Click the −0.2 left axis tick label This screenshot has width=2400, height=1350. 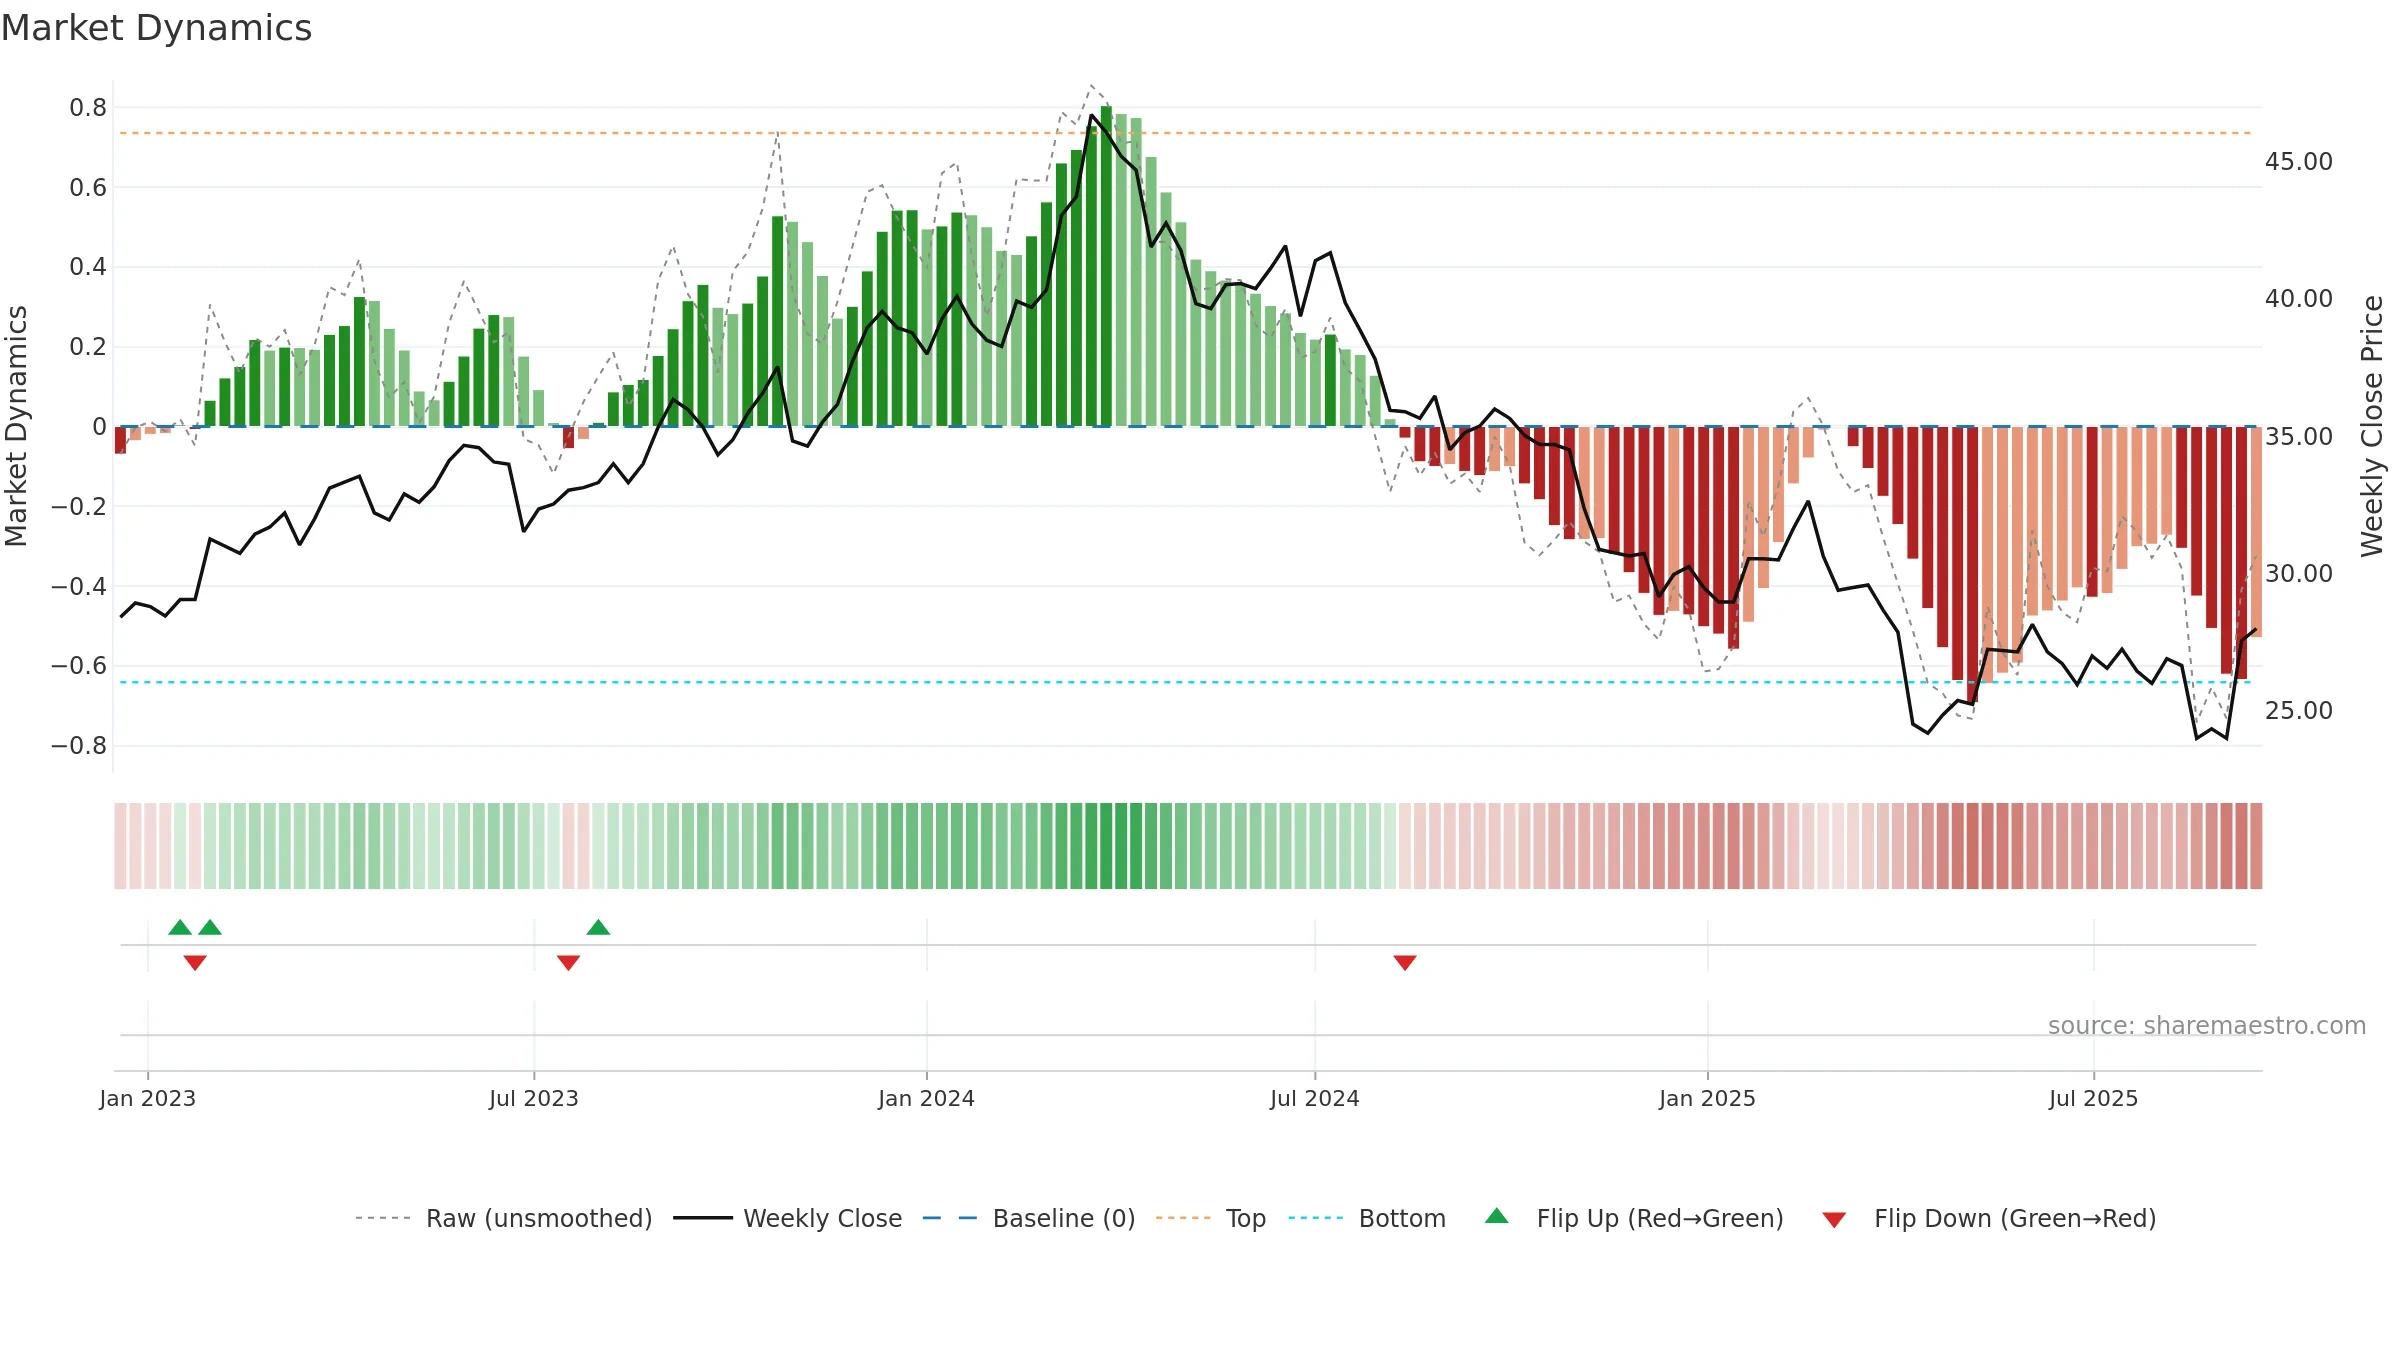(79, 507)
